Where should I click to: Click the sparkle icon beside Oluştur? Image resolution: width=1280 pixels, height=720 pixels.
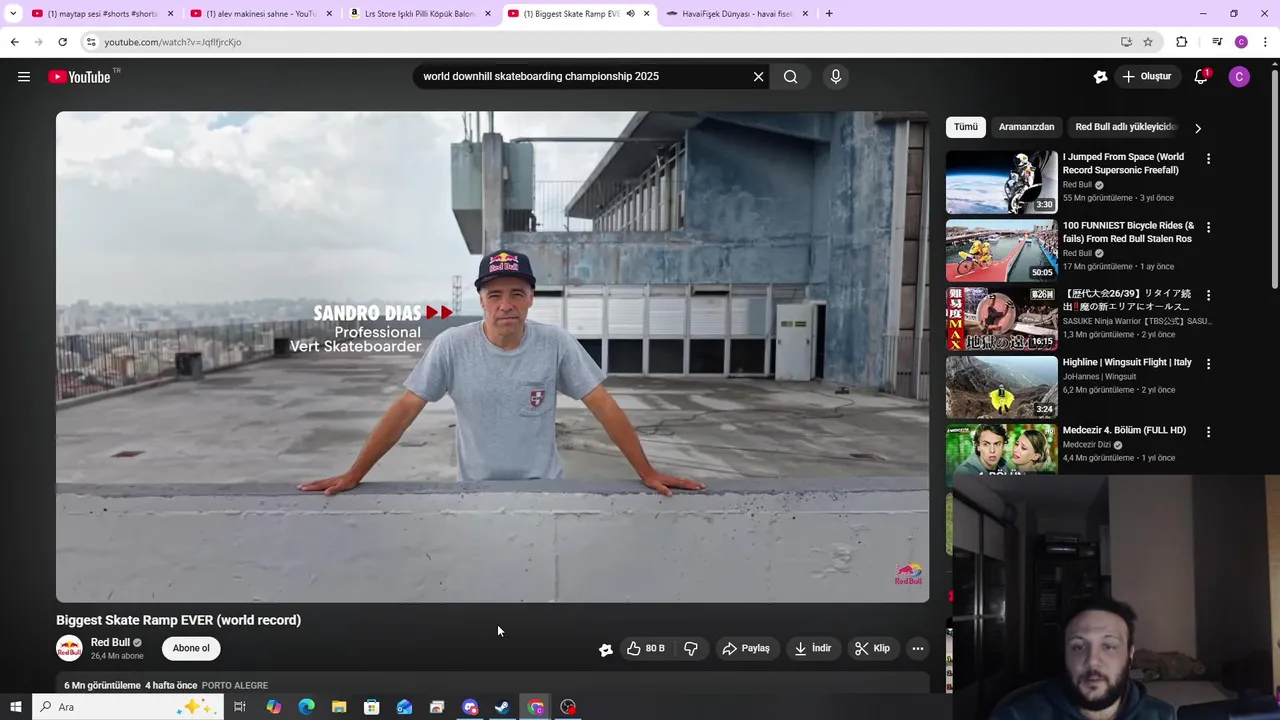pos(1100,77)
